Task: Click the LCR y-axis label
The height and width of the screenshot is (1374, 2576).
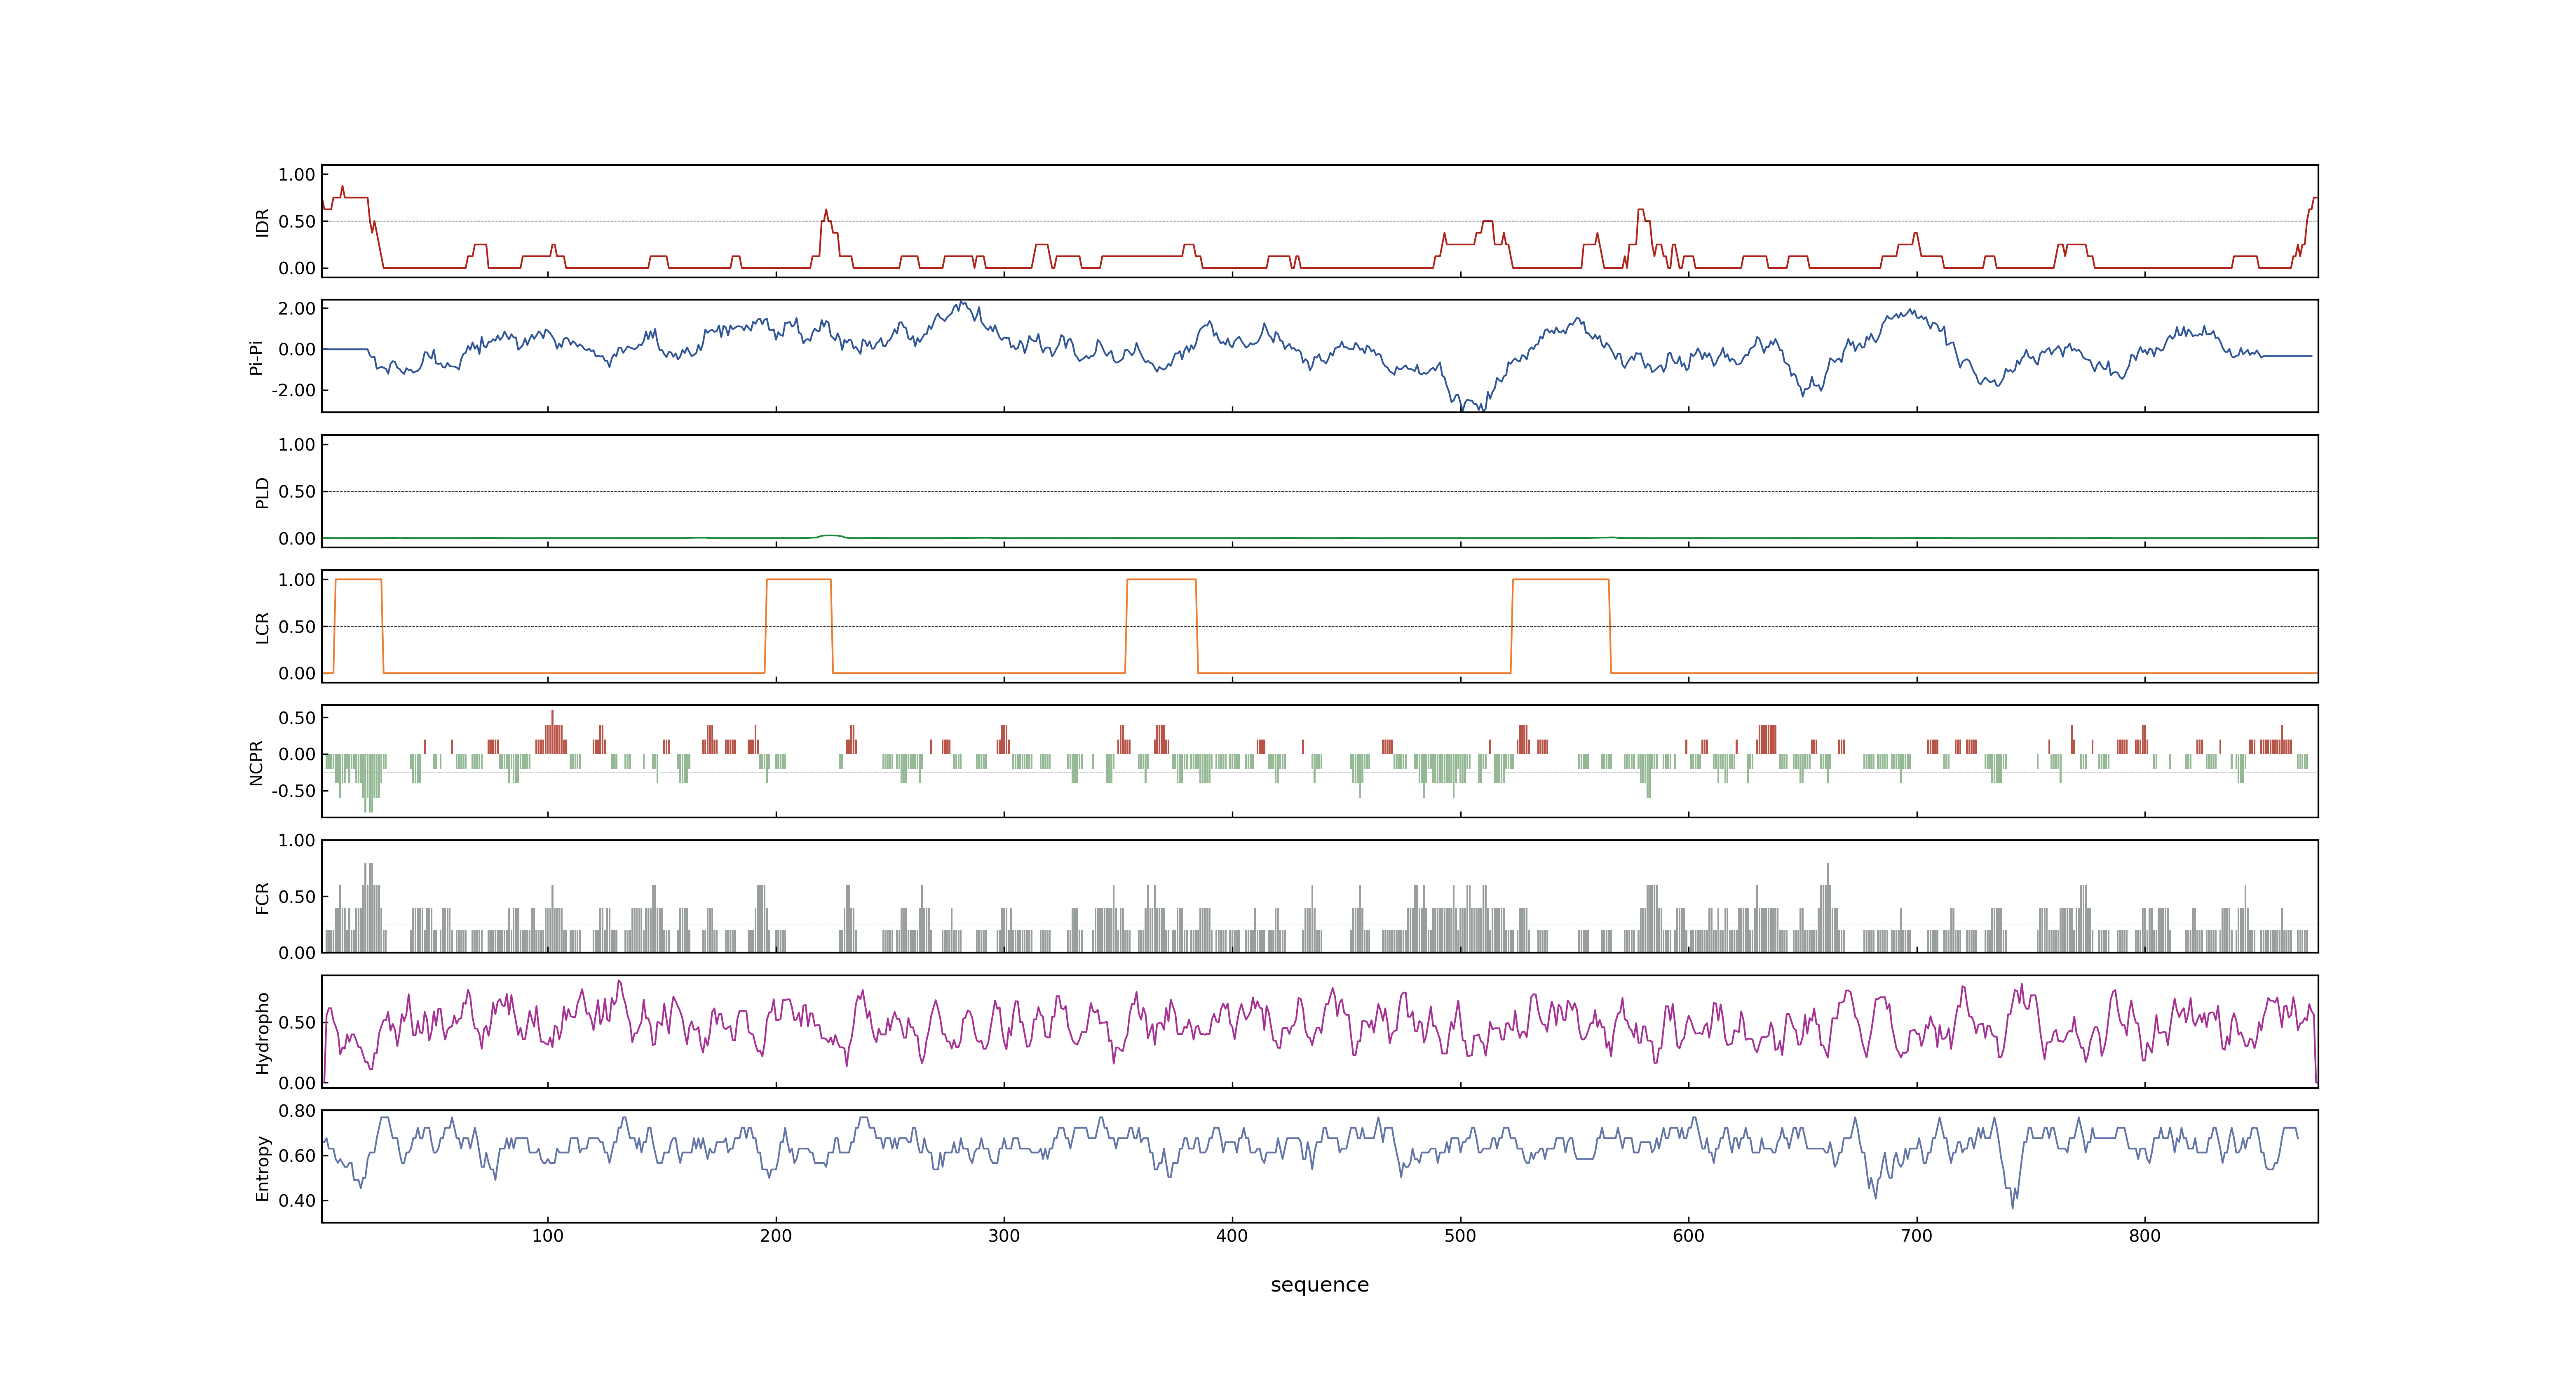Action: click(262, 628)
